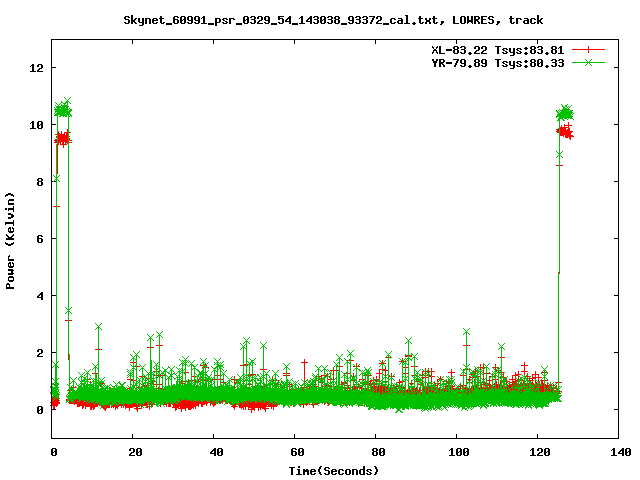Click the 8 tick label on the power axis
640x480 pixels.
tap(40, 182)
